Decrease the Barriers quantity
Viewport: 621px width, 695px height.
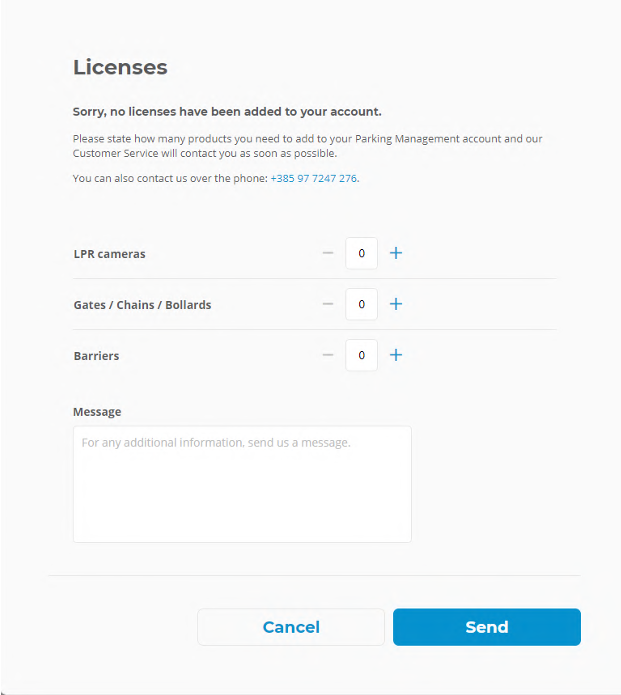coord(328,355)
